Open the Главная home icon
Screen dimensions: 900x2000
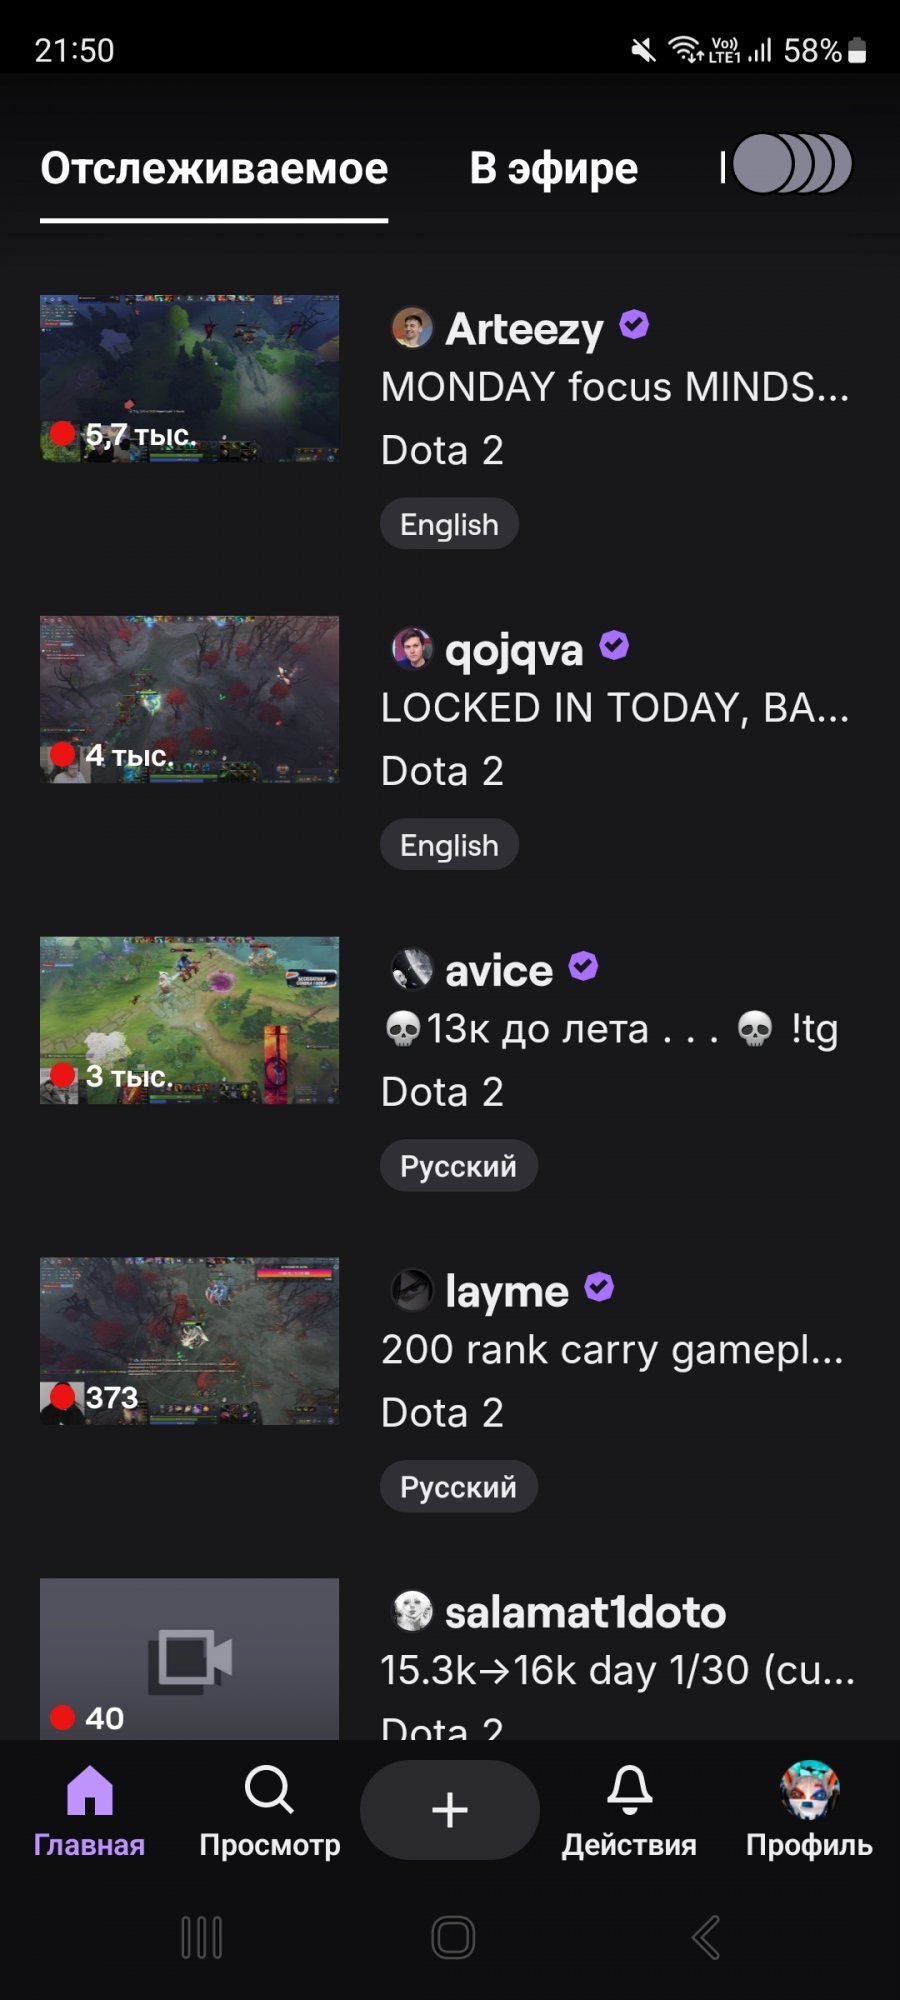pos(90,1790)
